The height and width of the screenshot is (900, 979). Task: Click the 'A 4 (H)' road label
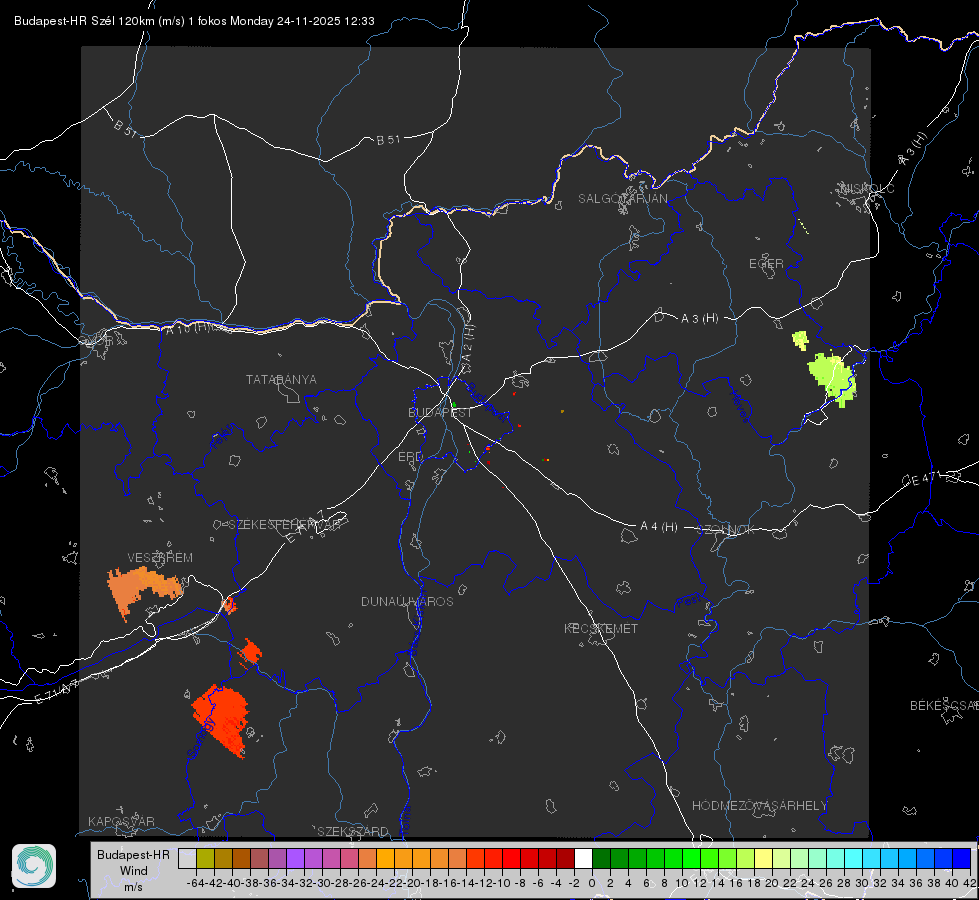click(x=659, y=527)
